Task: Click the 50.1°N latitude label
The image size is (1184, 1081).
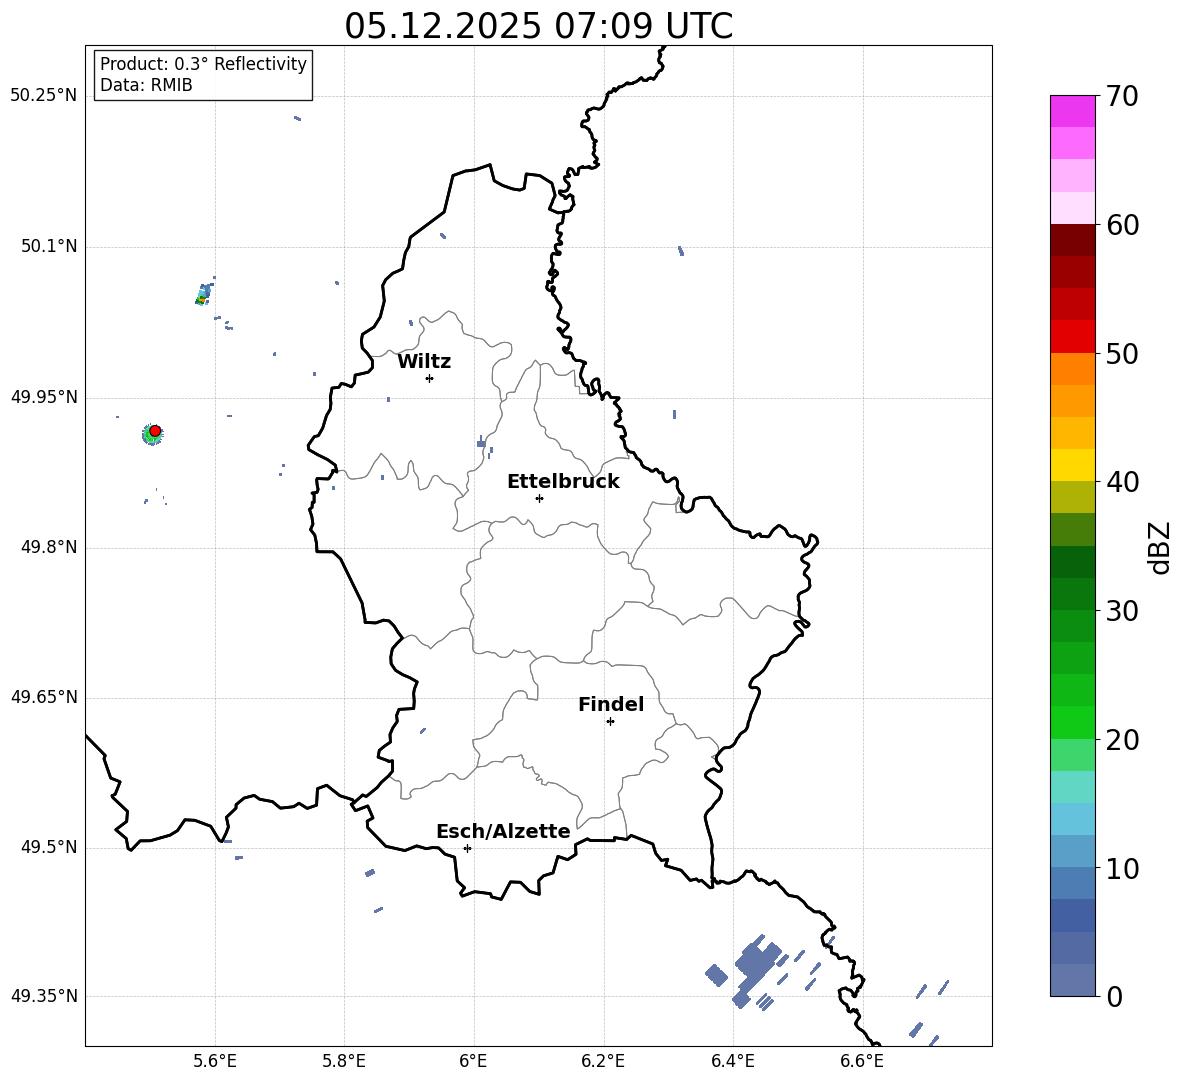Action: pos(49,247)
